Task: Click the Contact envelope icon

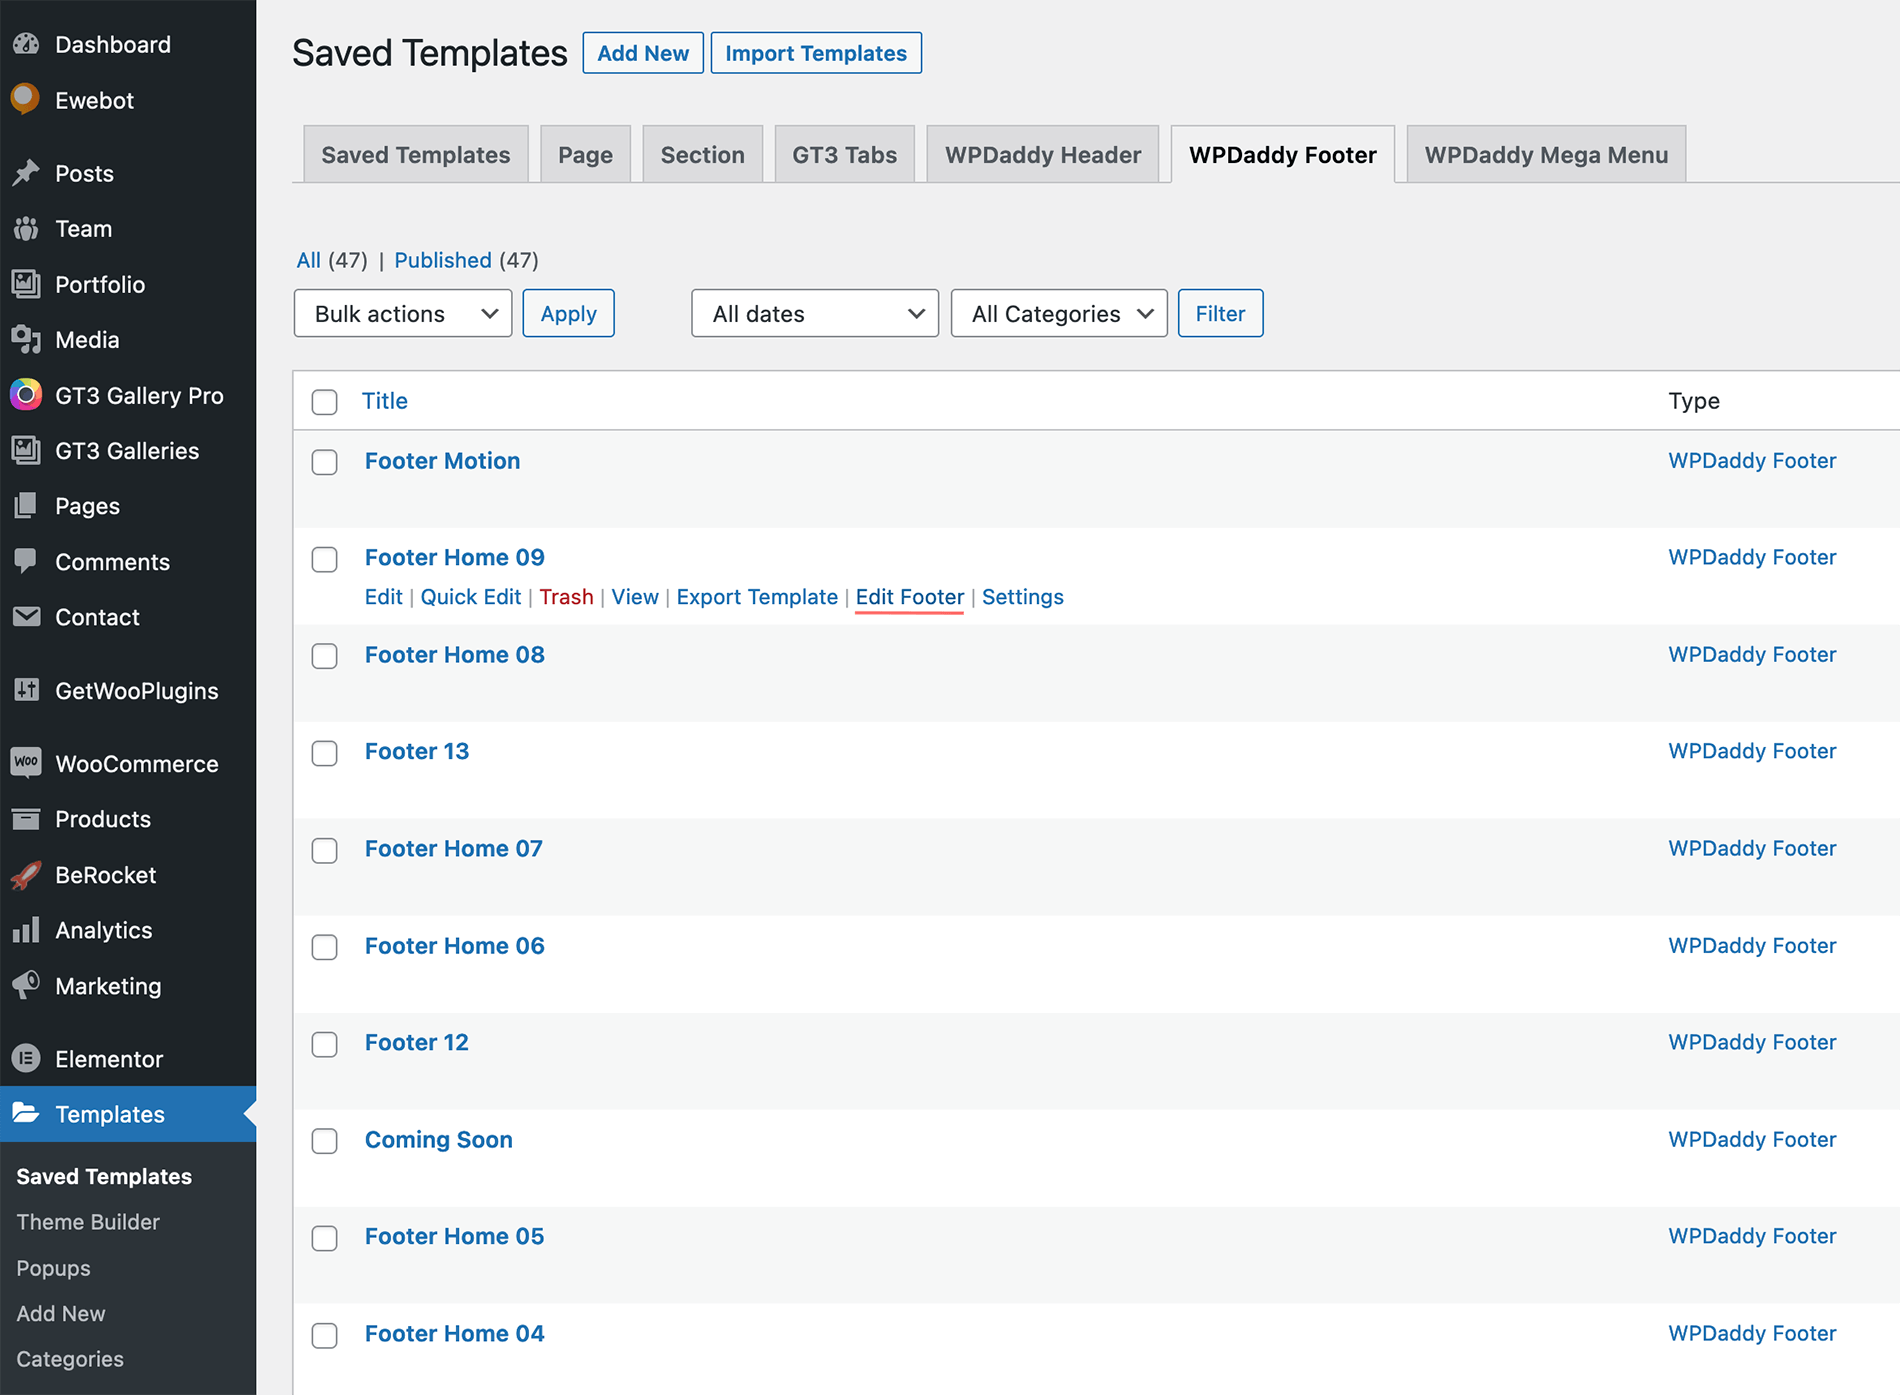Action: coord(26,617)
